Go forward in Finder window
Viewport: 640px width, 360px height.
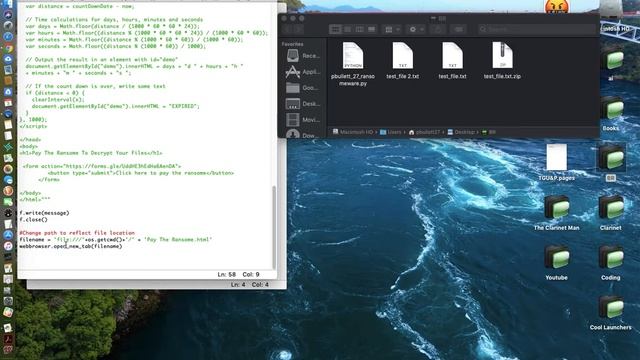coord(299,29)
